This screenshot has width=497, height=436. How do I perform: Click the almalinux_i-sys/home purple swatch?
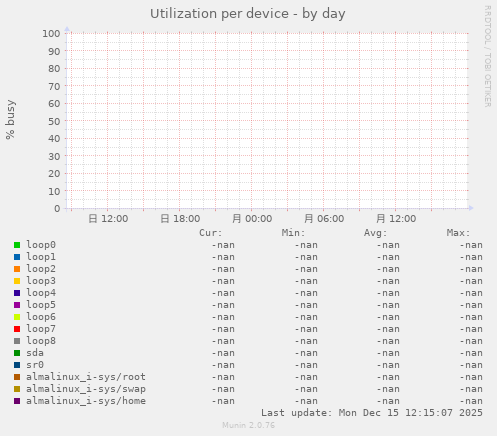pos(17,401)
